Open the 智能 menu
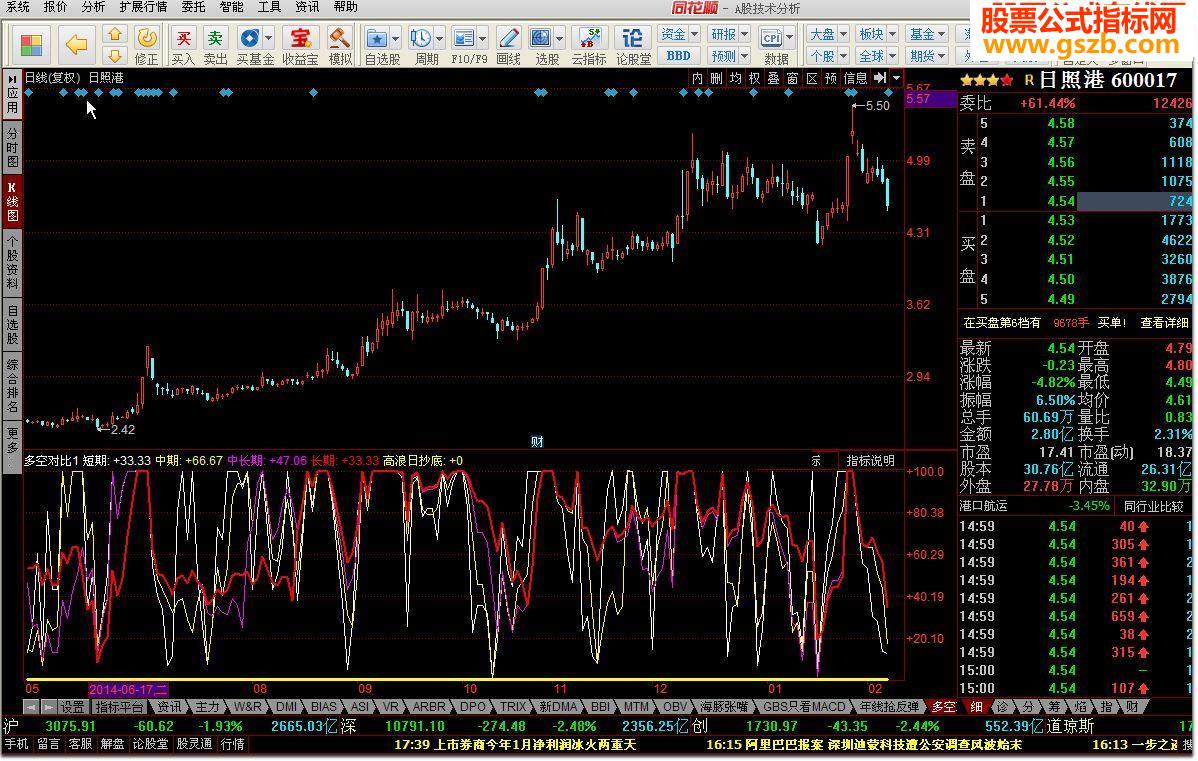Viewport: 1198px width, 761px height. tap(231, 7)
